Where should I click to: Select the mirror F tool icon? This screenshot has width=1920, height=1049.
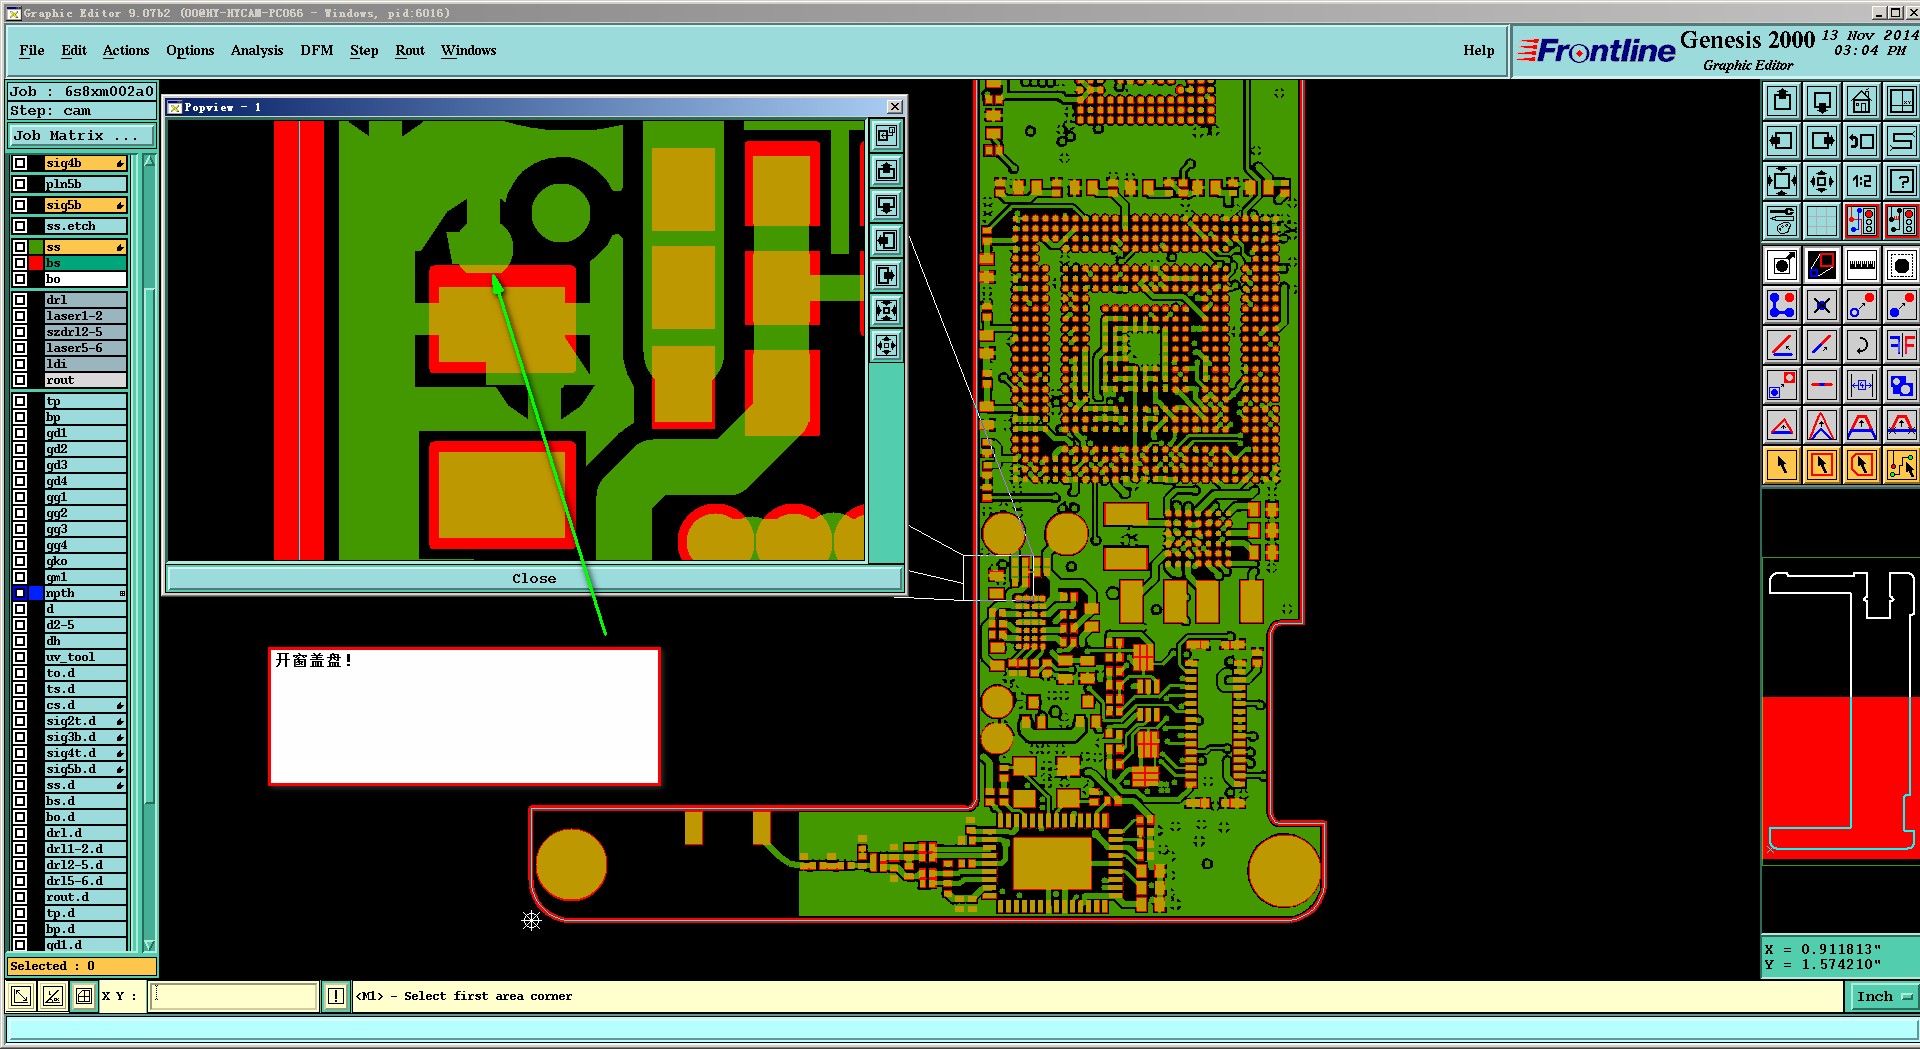coord(1901,345)
